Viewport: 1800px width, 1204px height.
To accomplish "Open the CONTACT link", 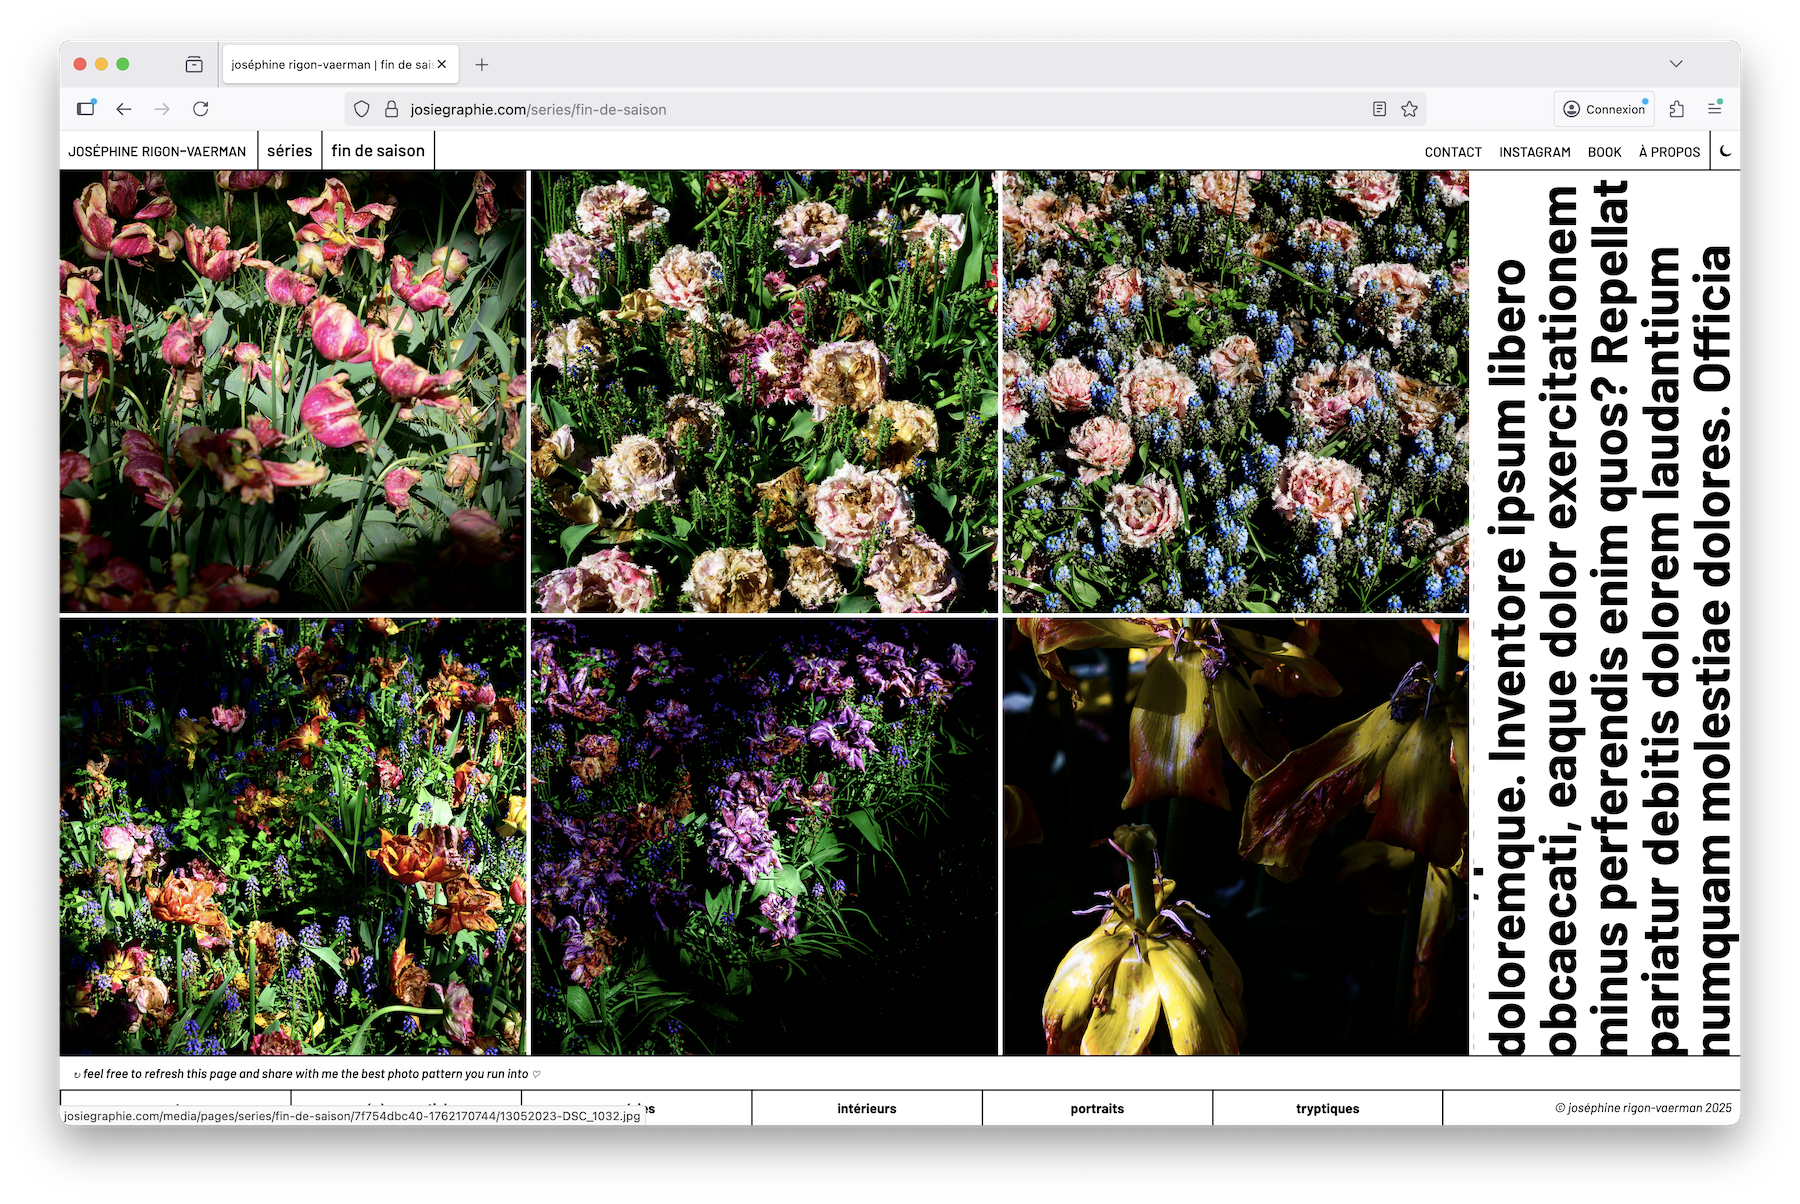I will [1452, 152].
